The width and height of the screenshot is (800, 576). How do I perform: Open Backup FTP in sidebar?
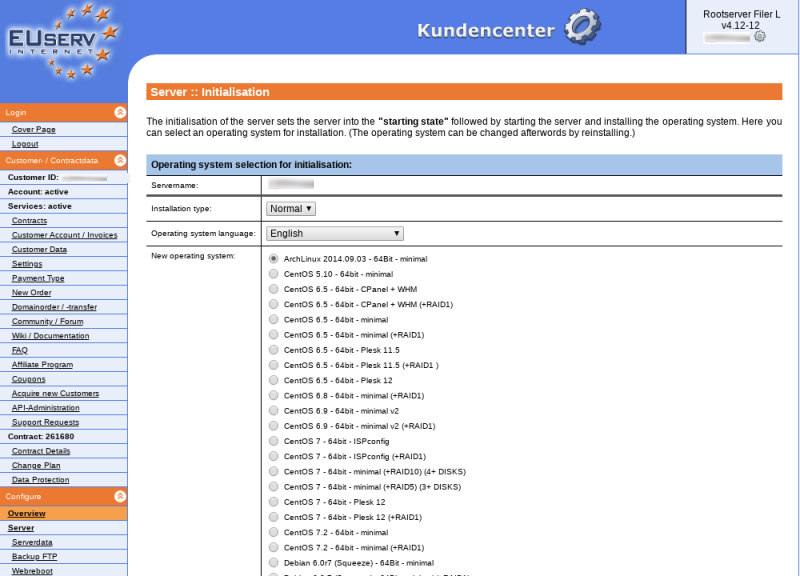(x=34, y=557)
